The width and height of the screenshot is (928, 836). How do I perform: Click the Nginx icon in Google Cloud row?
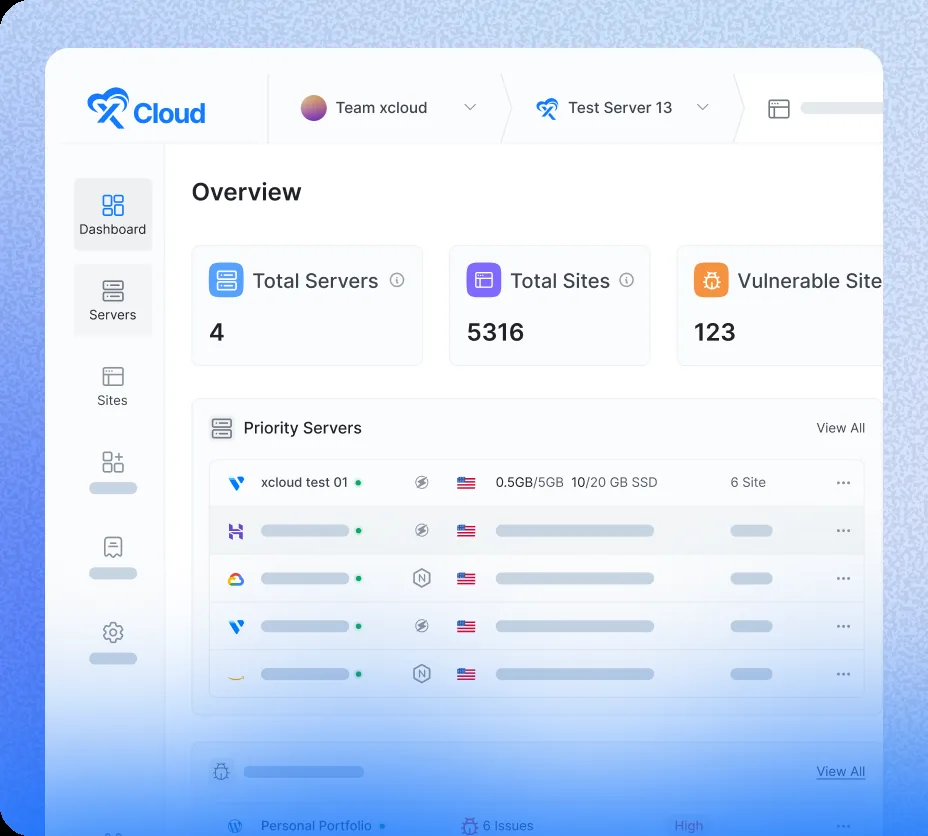point(421,578)
